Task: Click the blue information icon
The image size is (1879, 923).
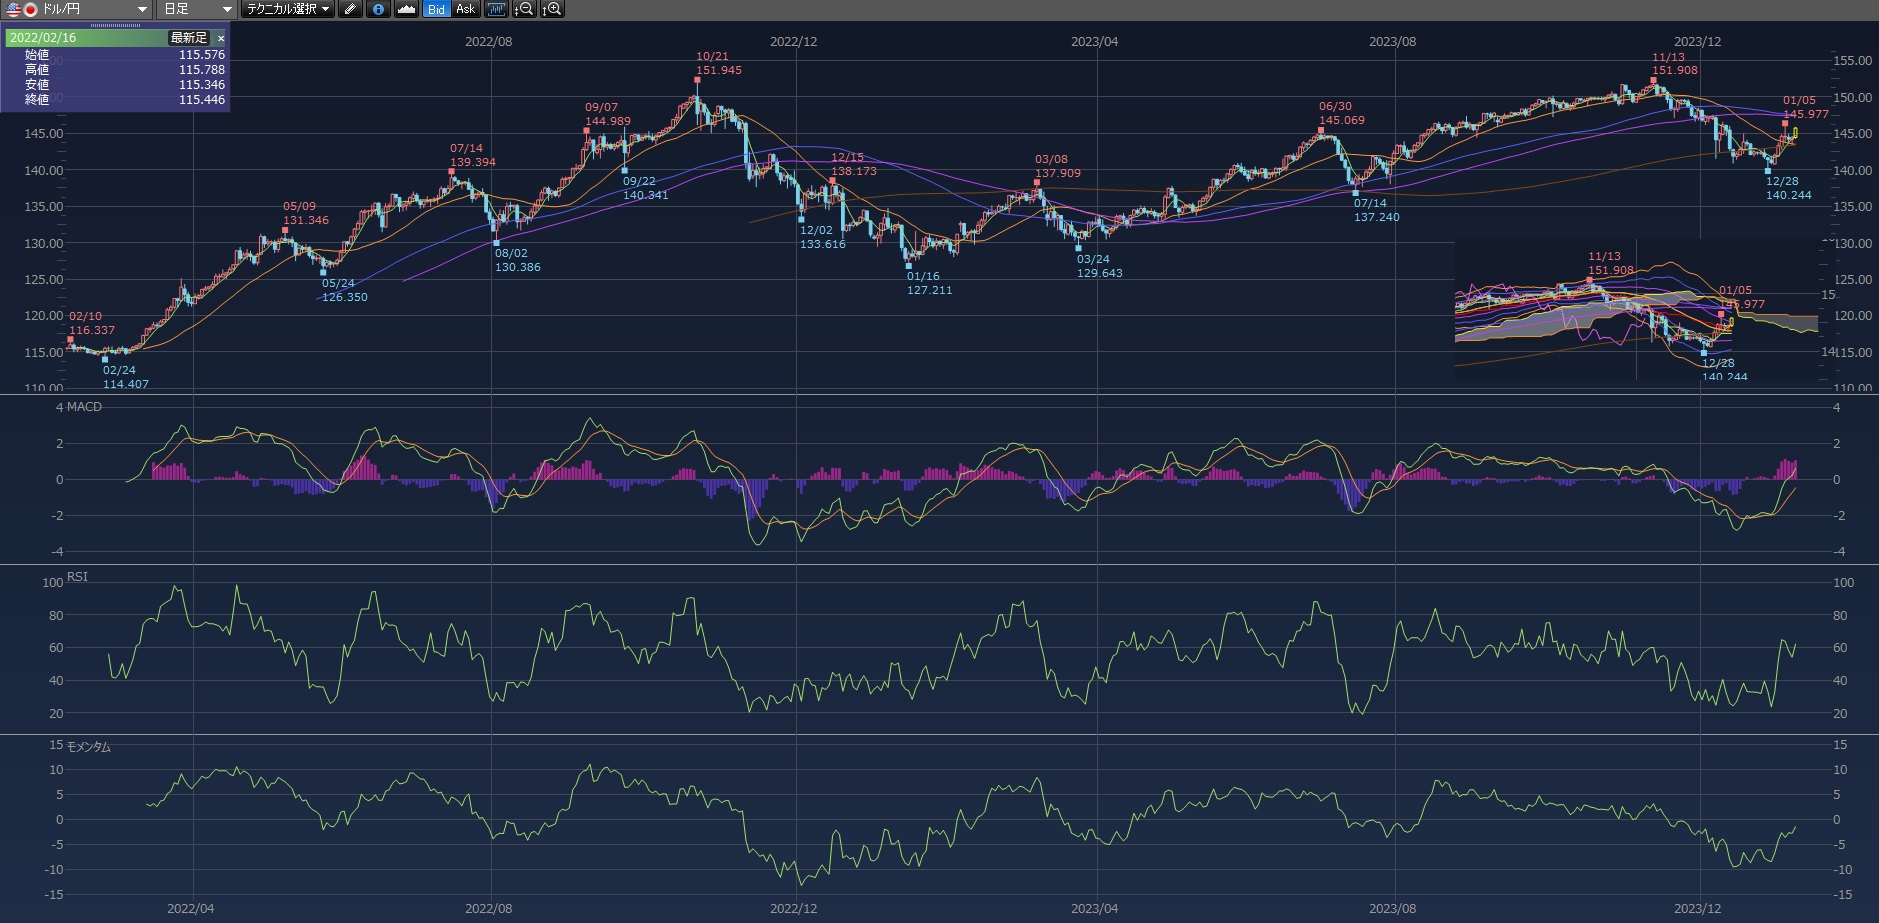Action: (x=378, y=9)
